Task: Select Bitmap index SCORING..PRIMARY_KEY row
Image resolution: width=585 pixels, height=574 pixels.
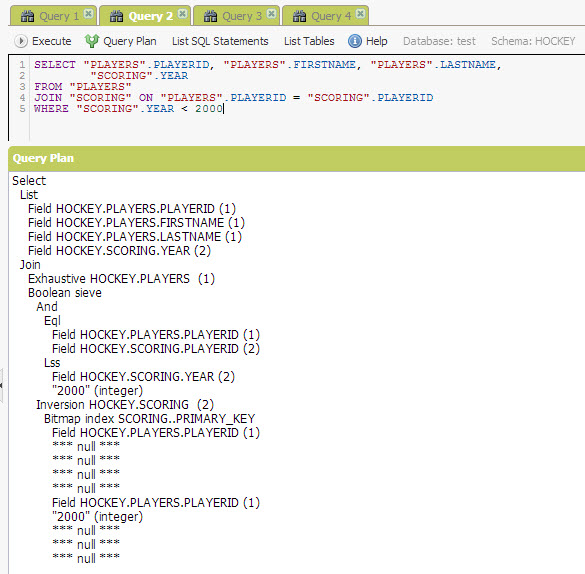Action: [x=150, y=418]
